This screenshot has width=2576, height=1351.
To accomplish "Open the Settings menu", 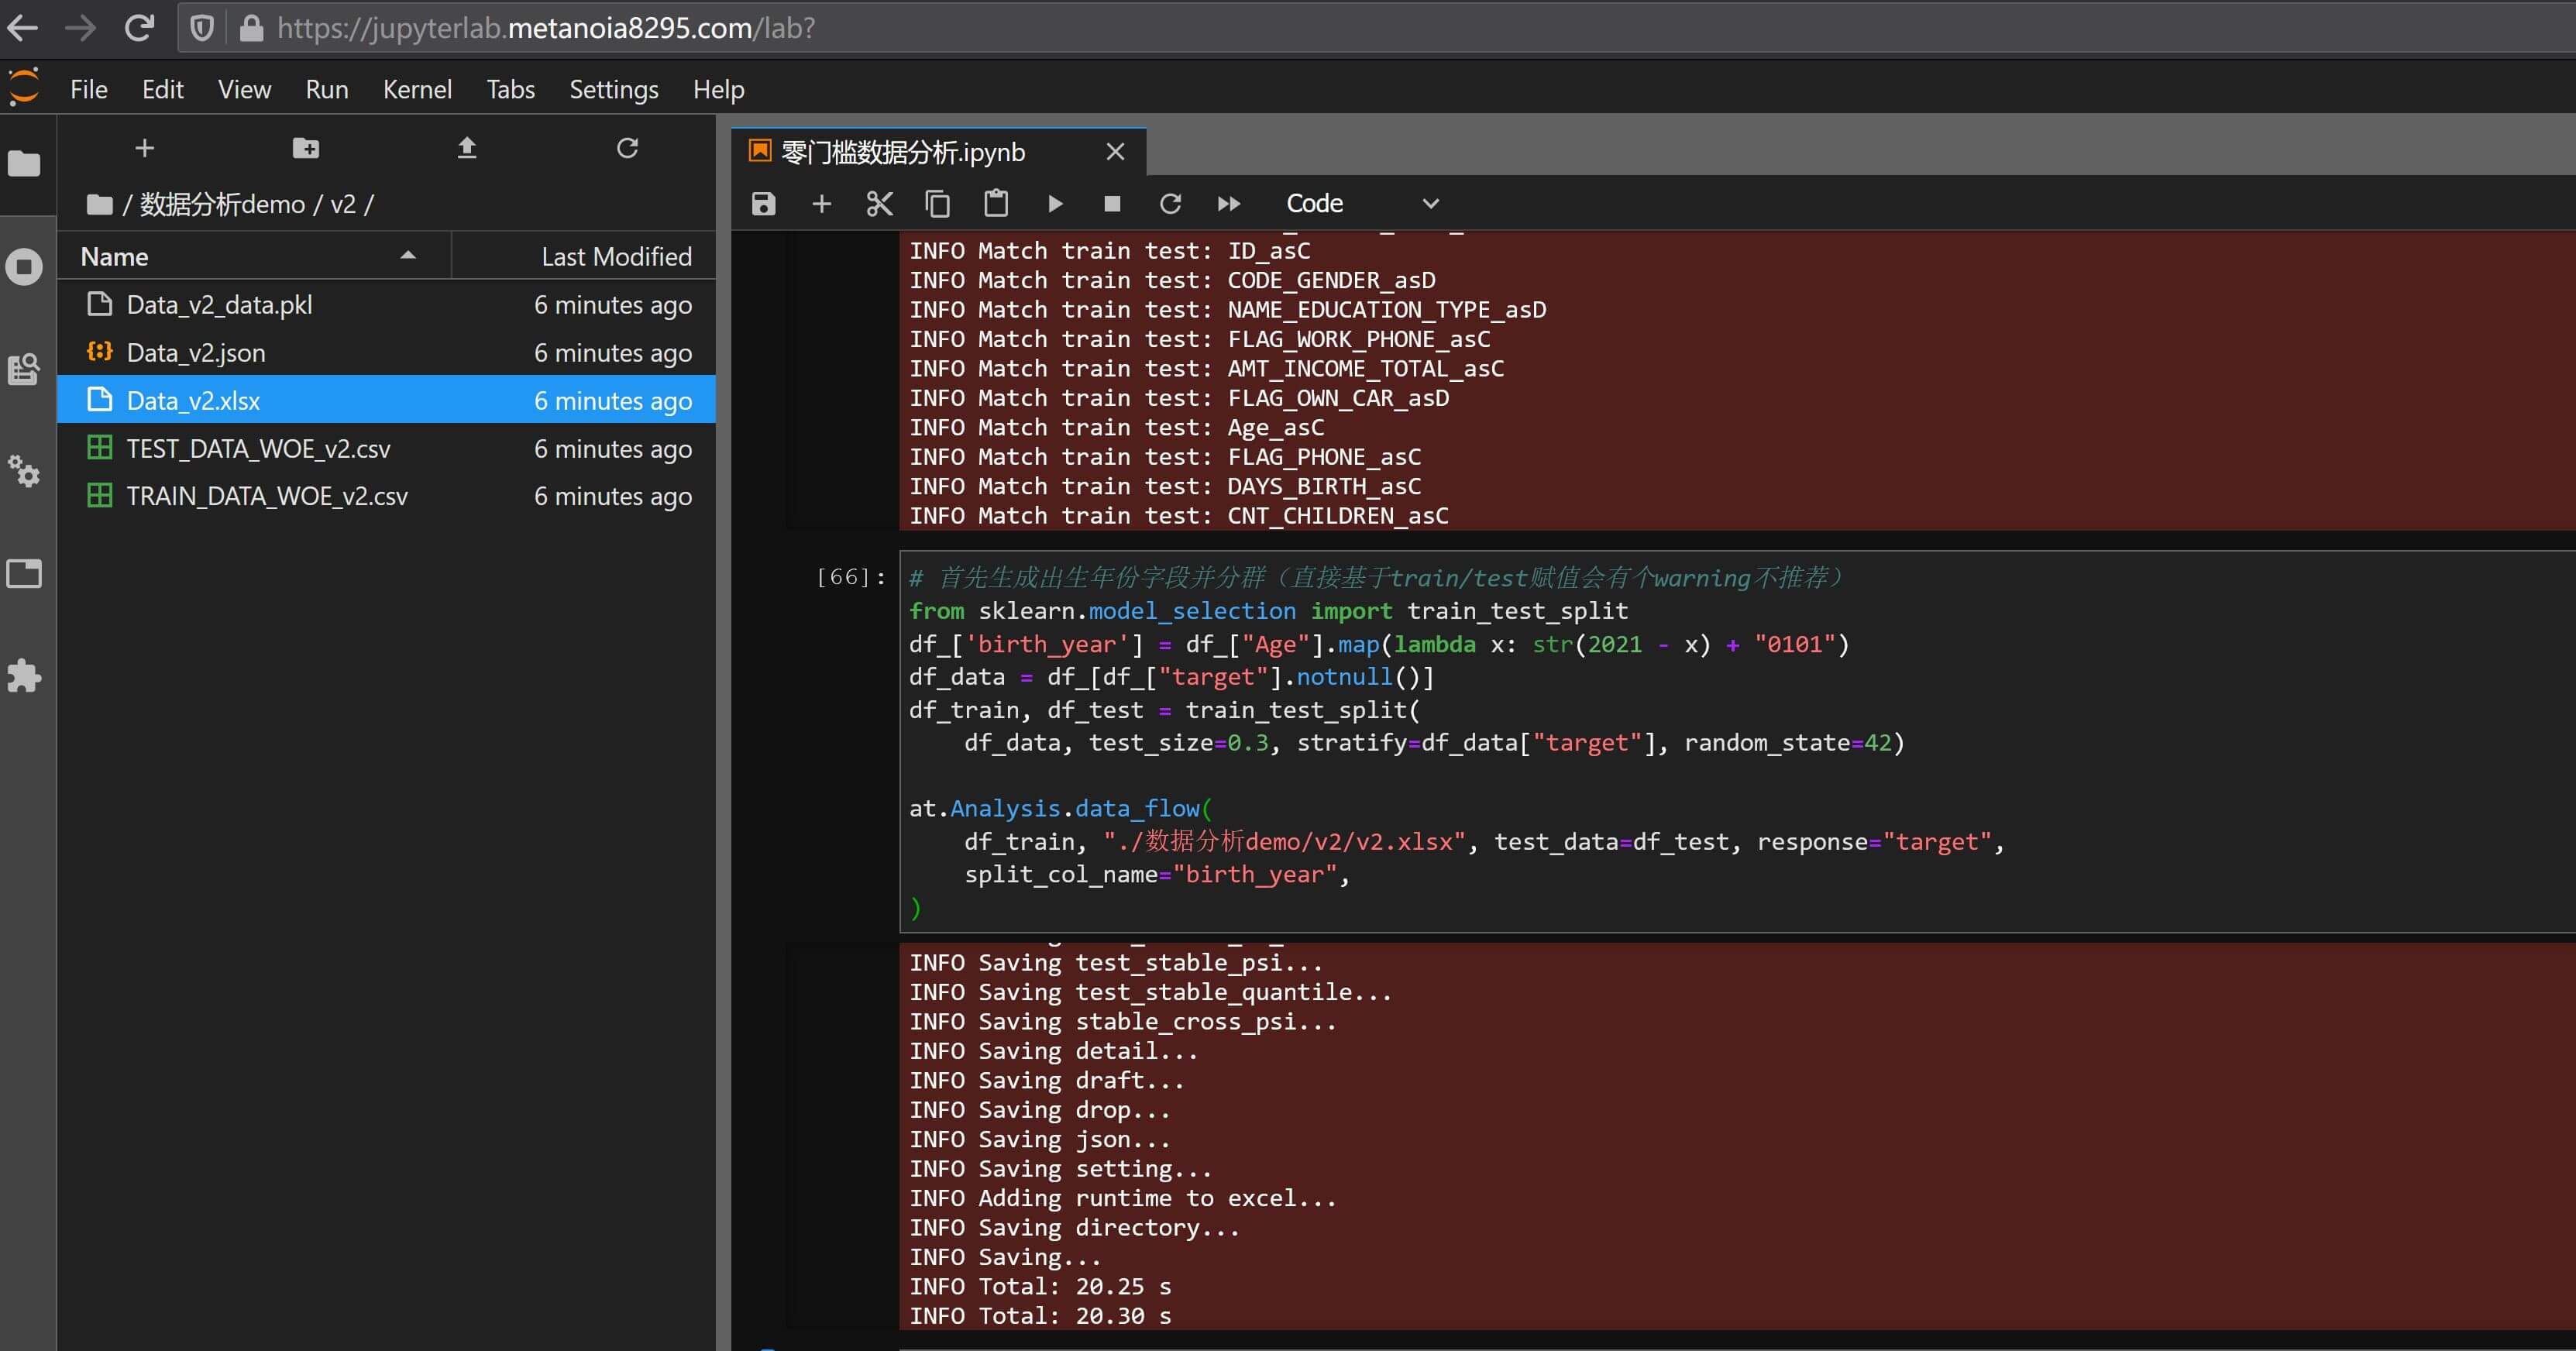I will pos(613,90).
